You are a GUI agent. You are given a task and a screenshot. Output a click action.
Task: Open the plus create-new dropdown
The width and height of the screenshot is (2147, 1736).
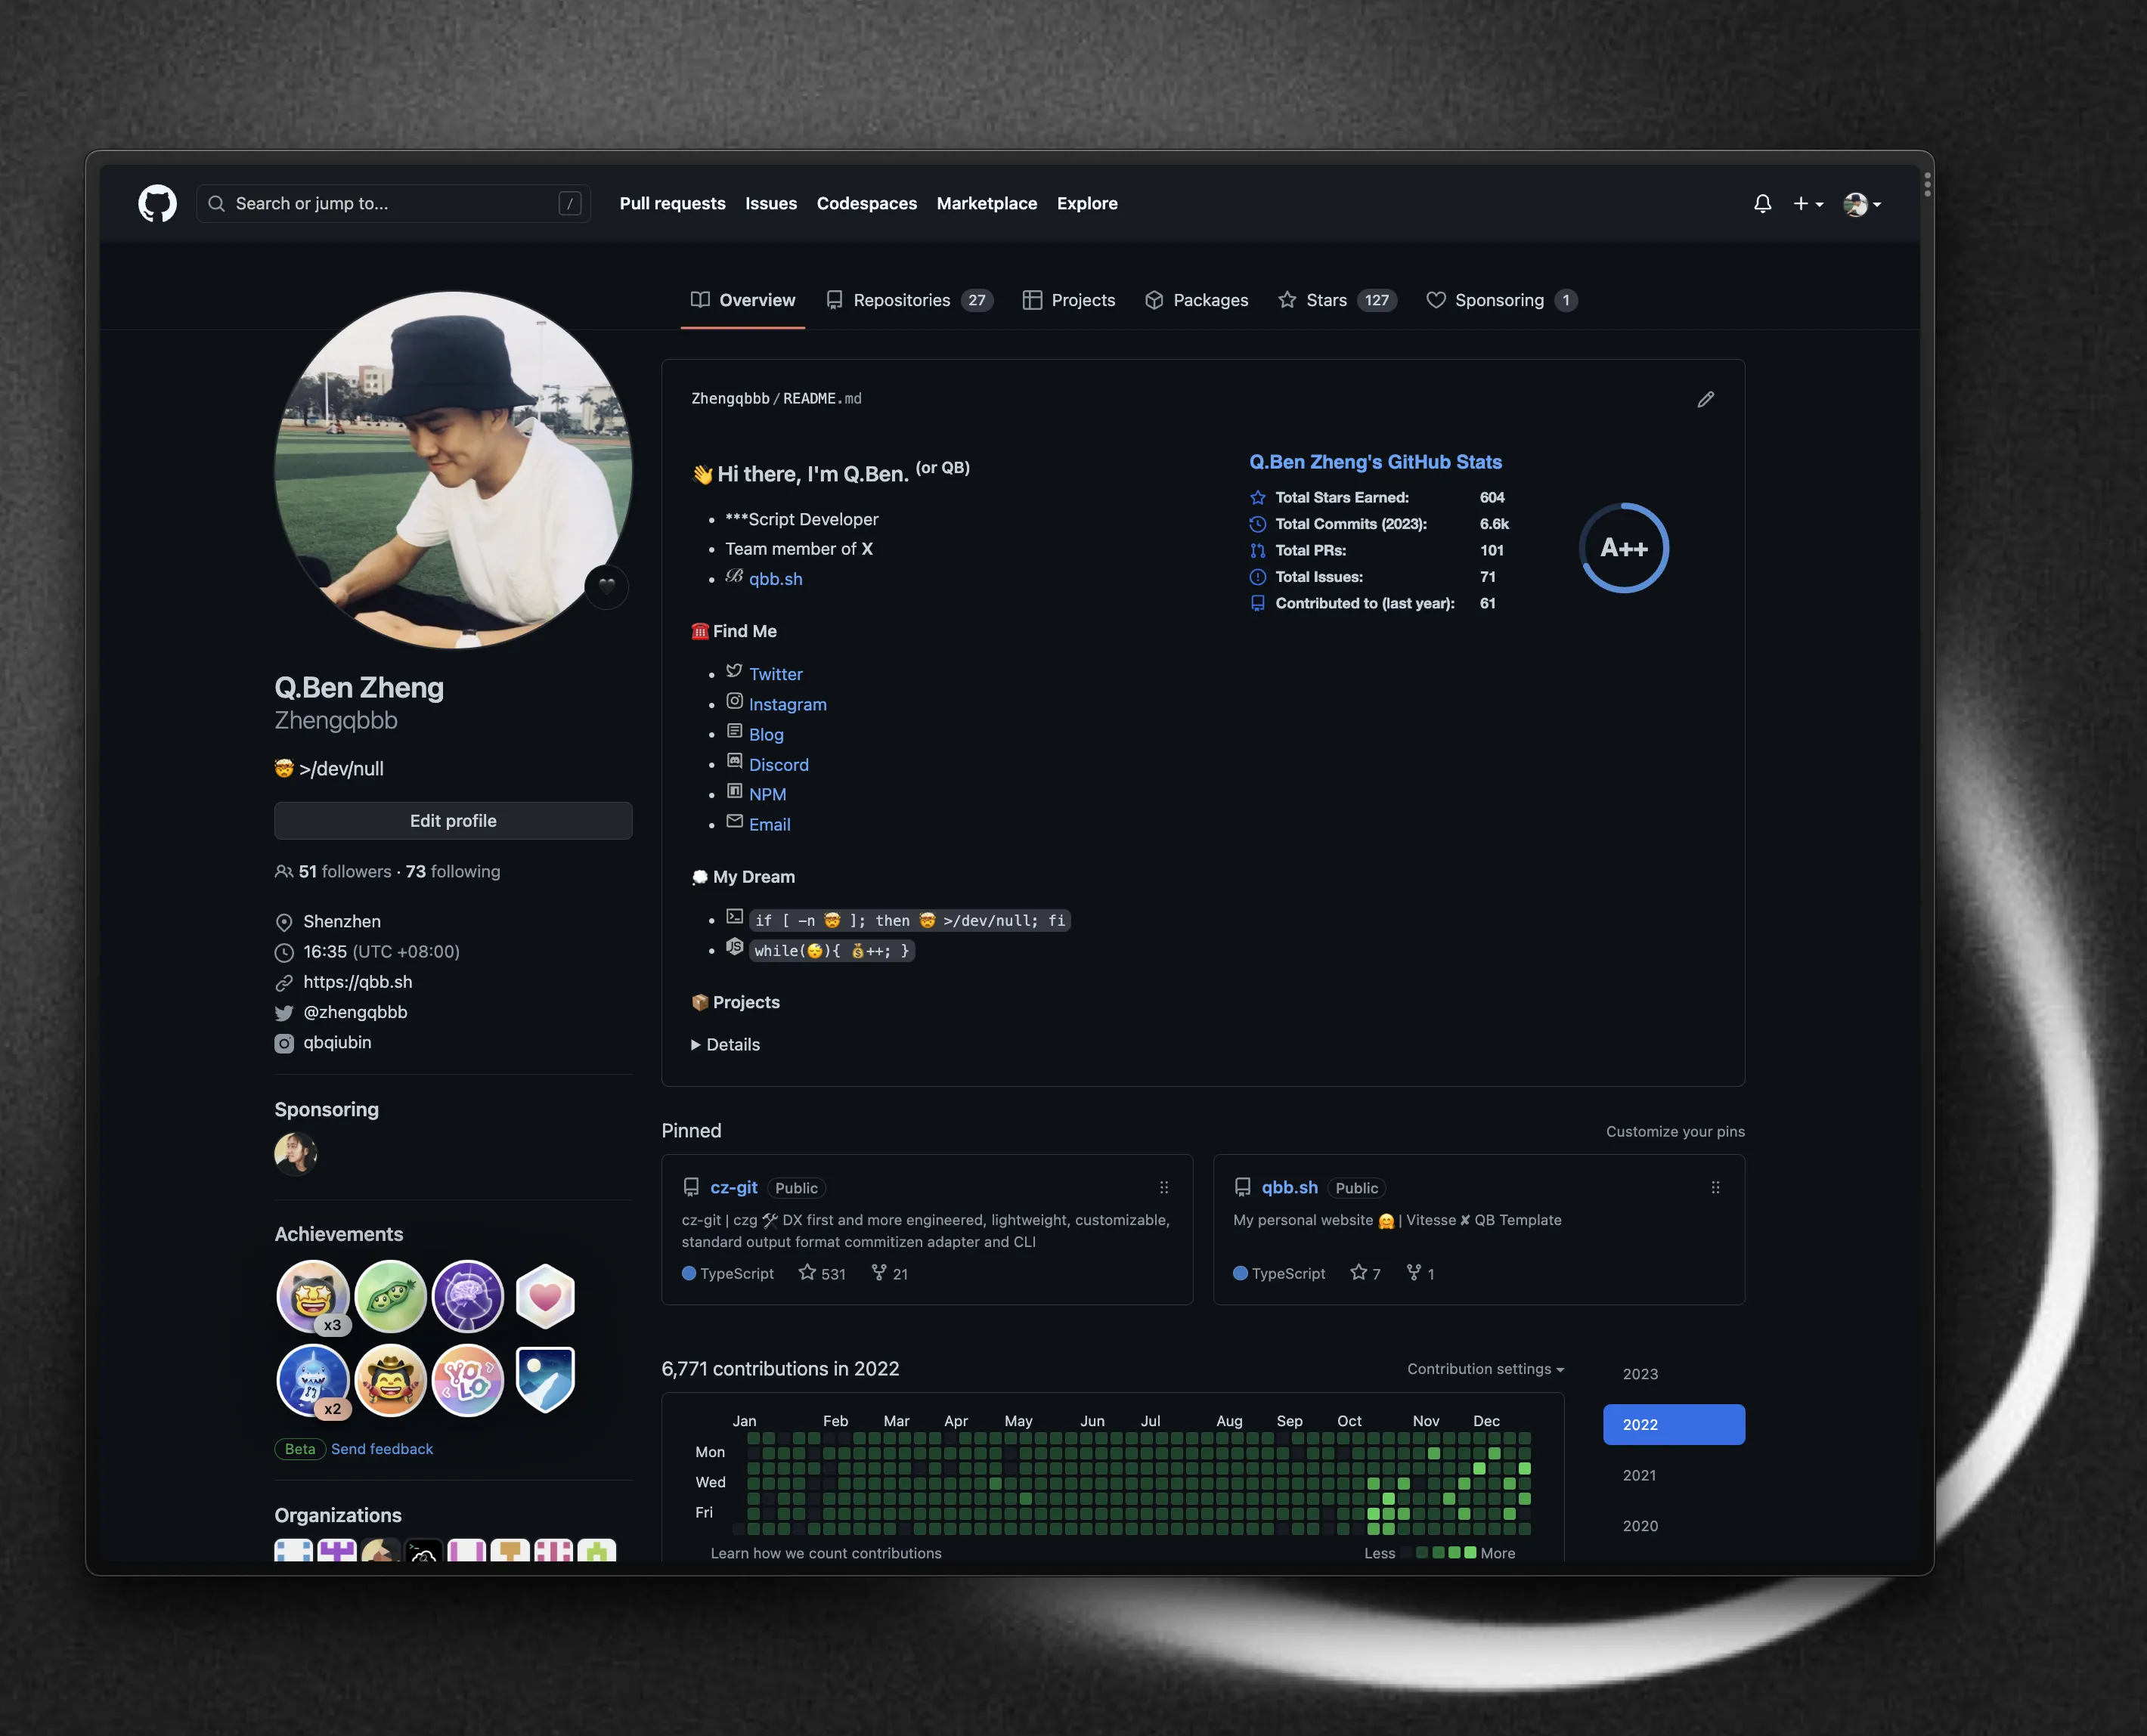[1808, 204]
